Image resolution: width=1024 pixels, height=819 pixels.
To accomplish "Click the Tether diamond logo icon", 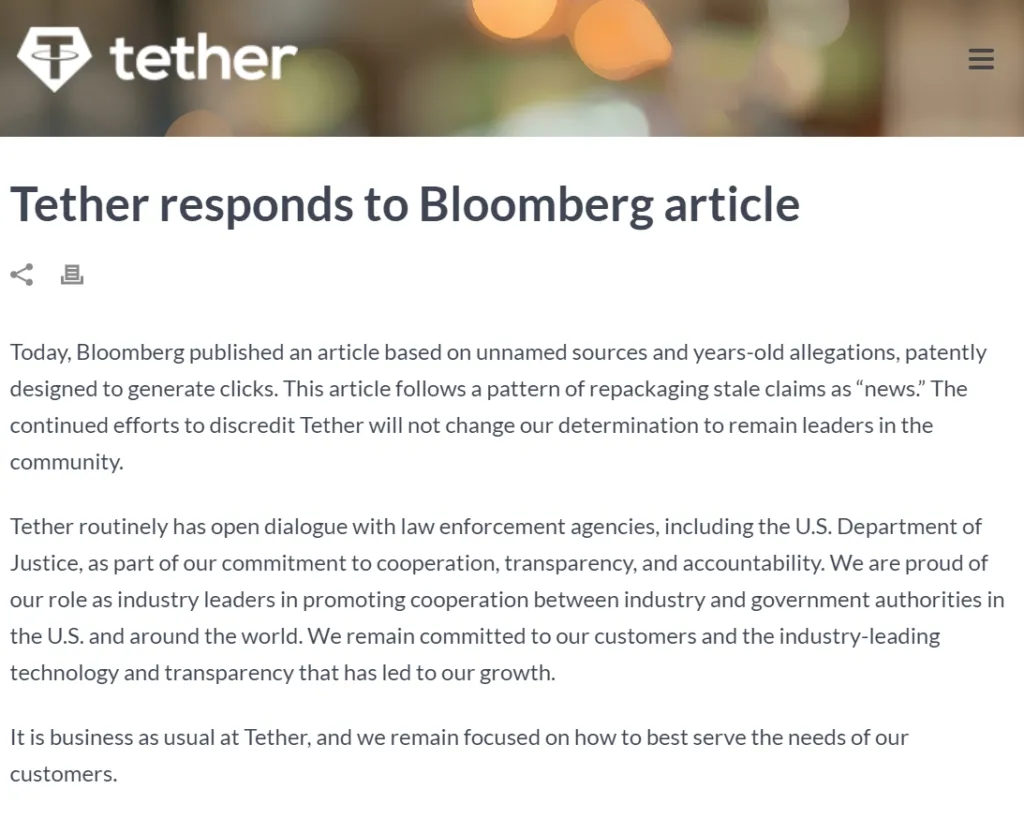I will point(54,59).
